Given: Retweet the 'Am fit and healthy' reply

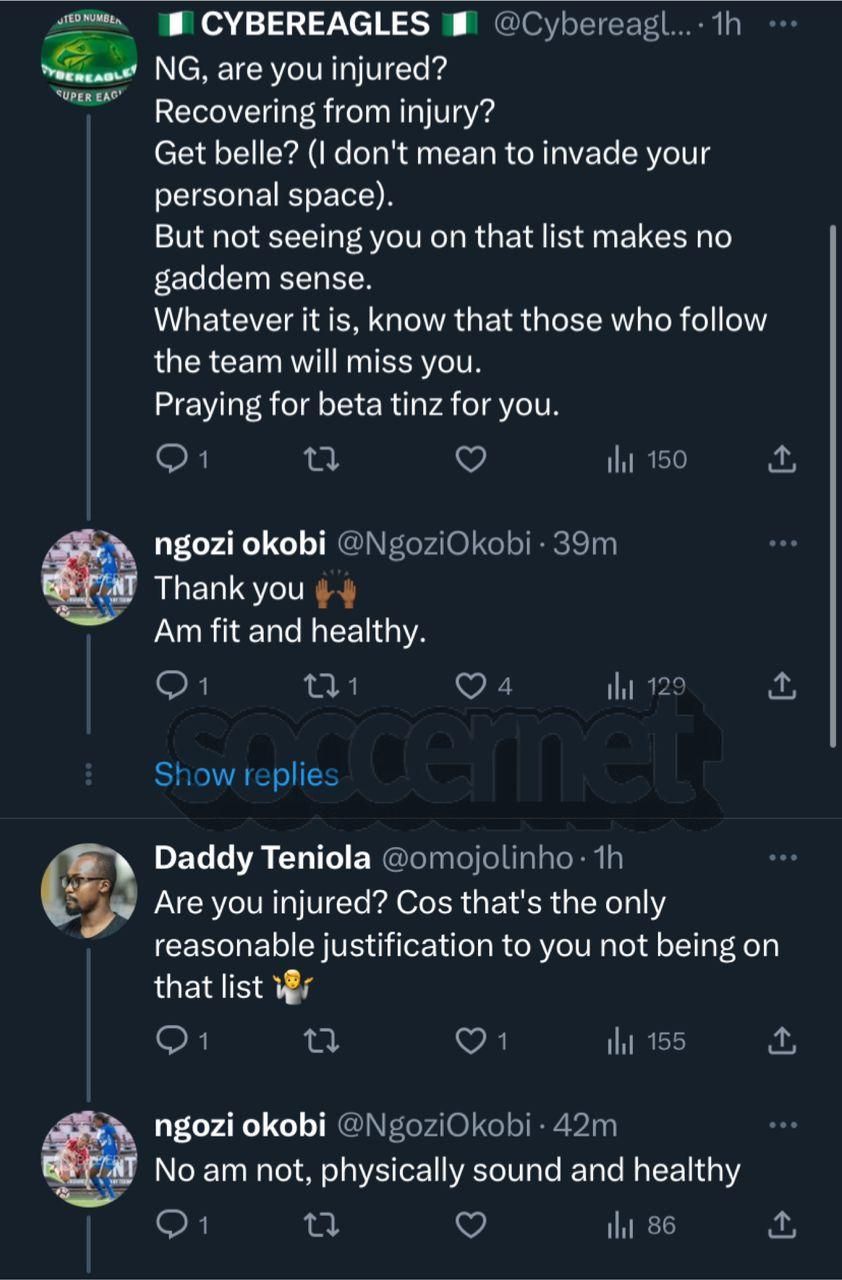Looking at the screenshot, I should 323,686.
